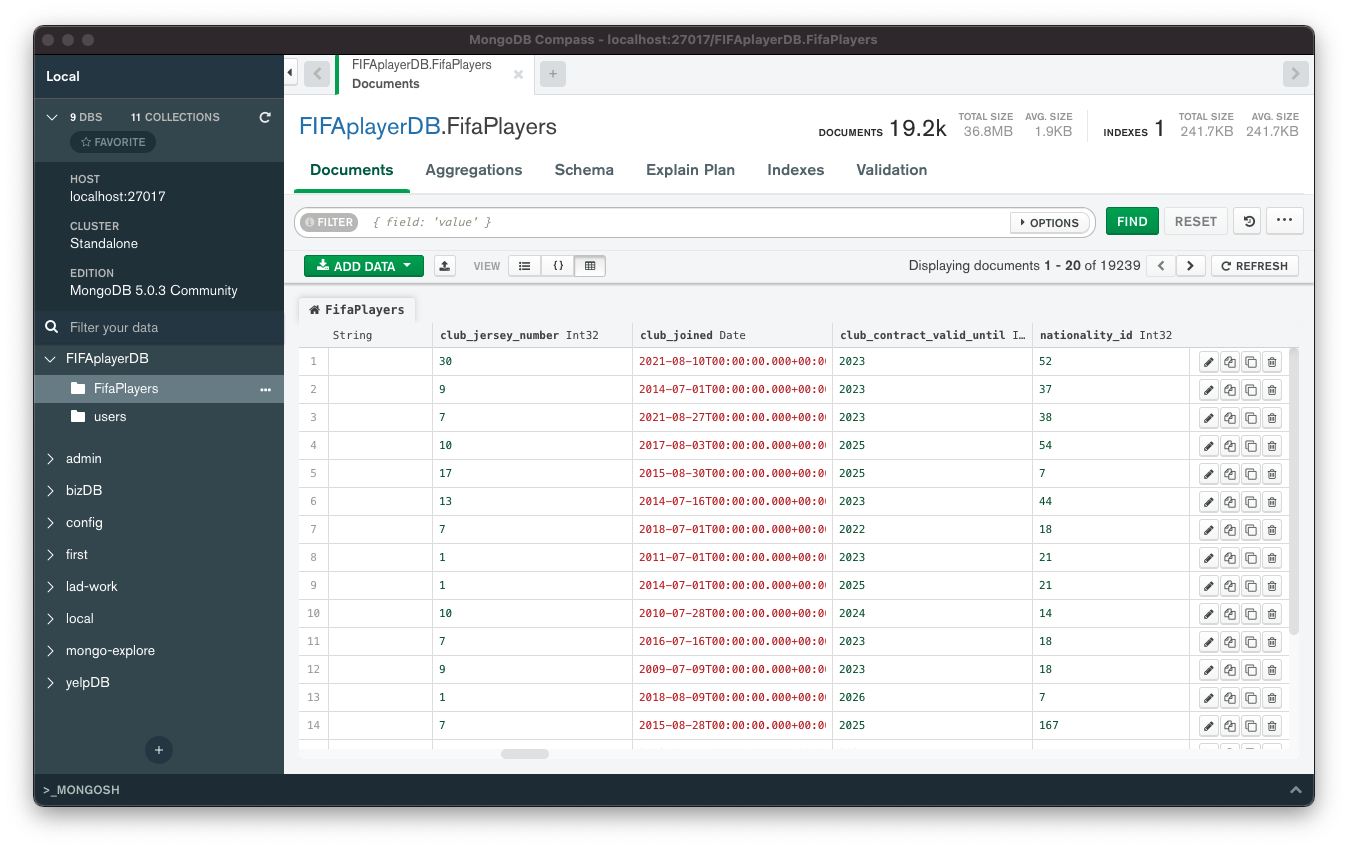The width and height of the screenshot is (1348, 848).
Task: Click the FifaPlayers breadcrumb above table
Action: point(357,310)
